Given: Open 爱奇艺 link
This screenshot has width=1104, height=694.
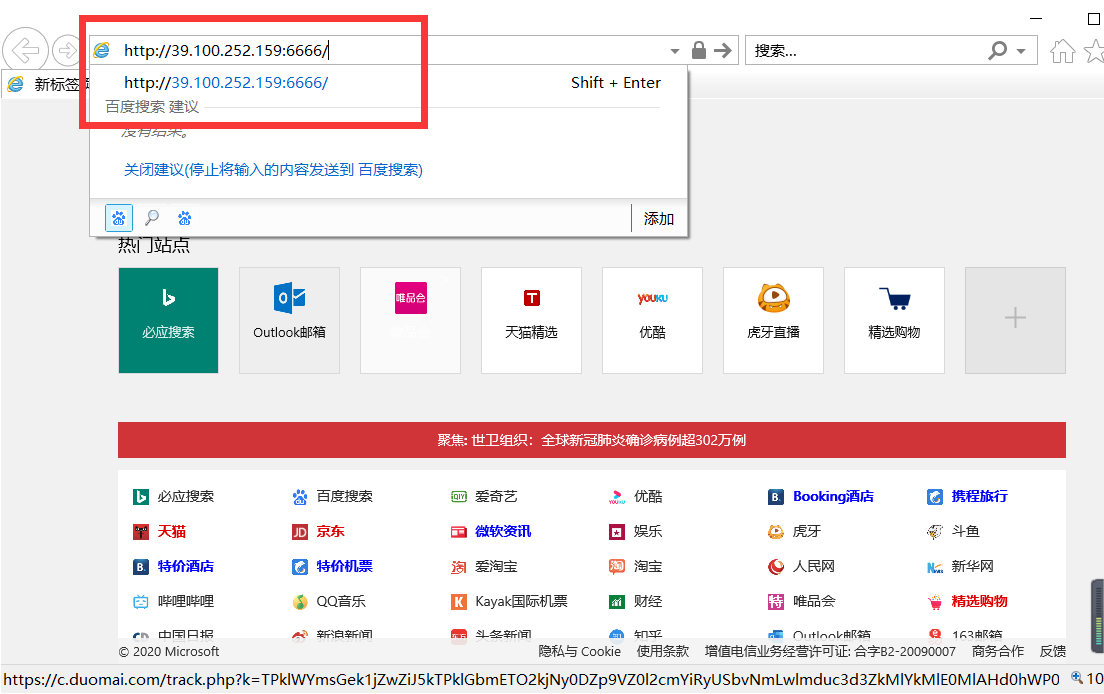Looking at the screenshot, I should tap(496, 496).
